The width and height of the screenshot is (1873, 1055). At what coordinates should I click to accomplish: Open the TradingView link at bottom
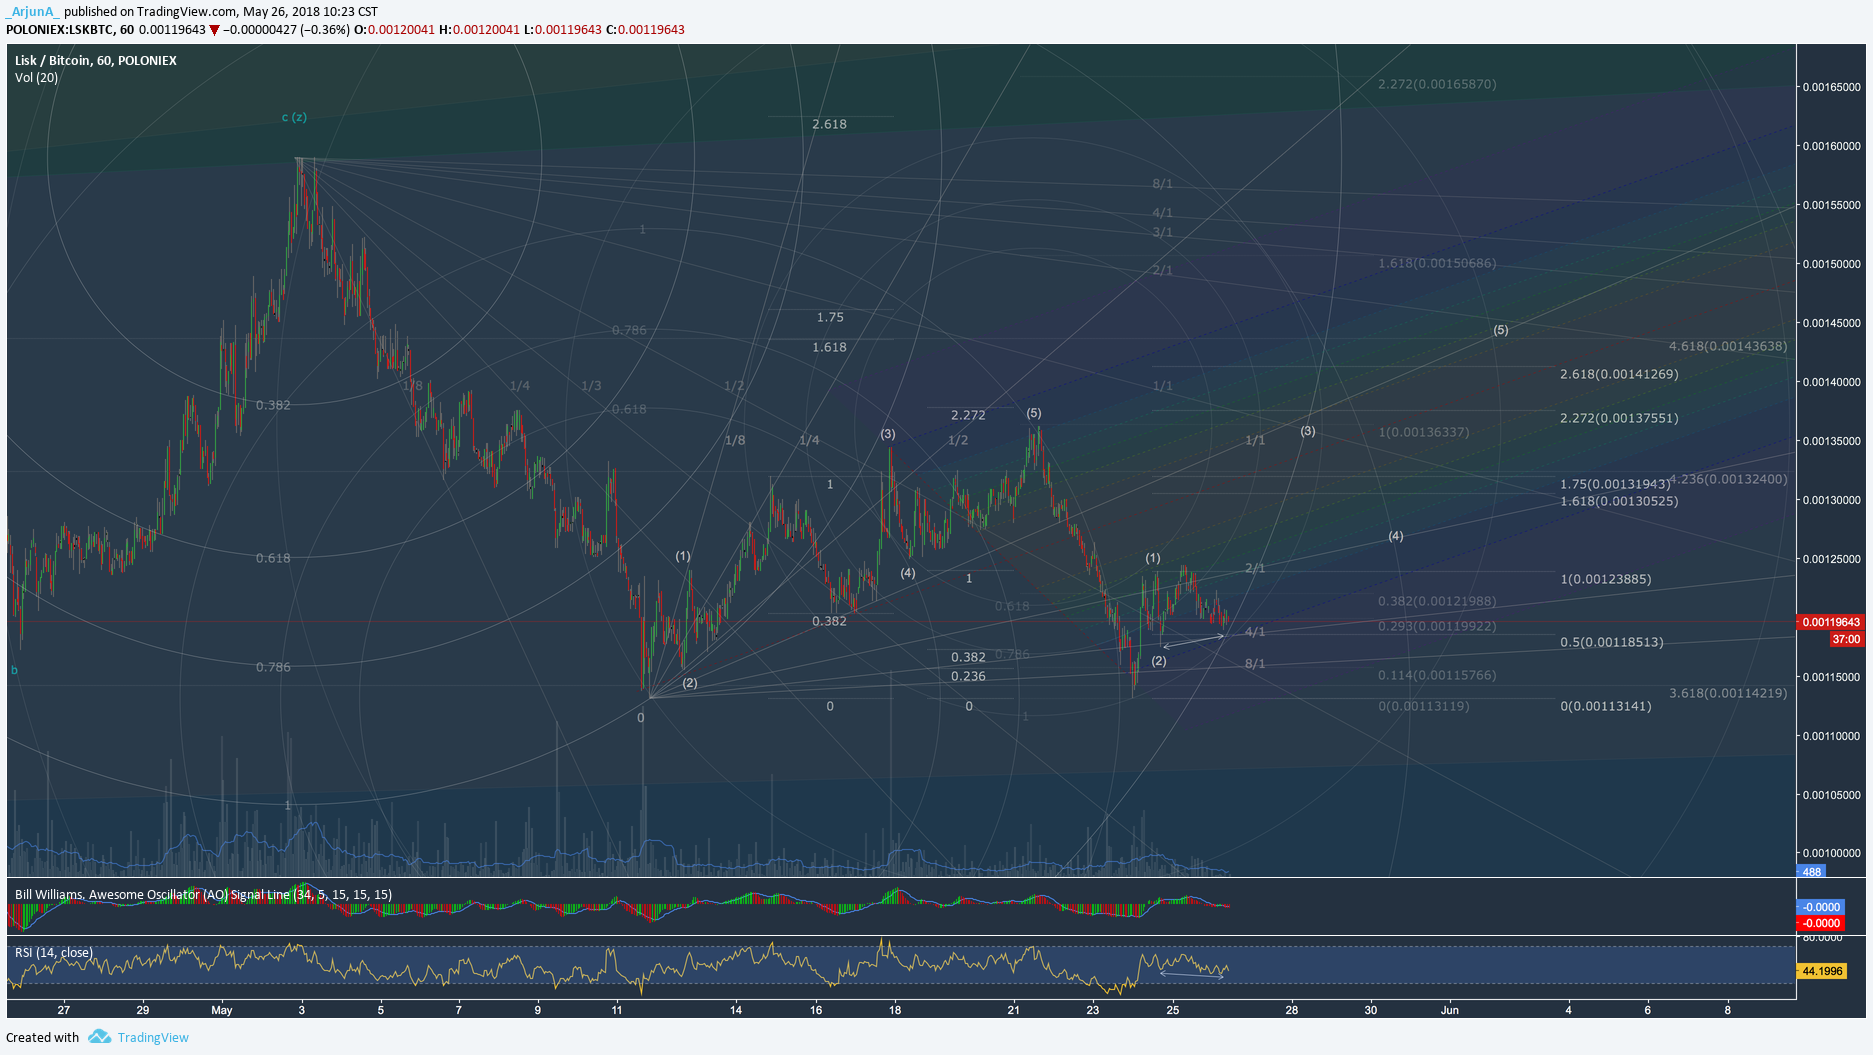(153, 1037)
